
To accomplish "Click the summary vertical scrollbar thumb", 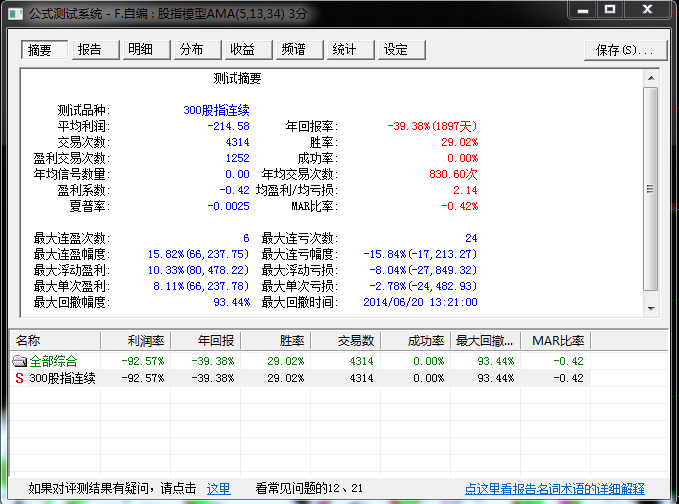I will tap(651, 189).
